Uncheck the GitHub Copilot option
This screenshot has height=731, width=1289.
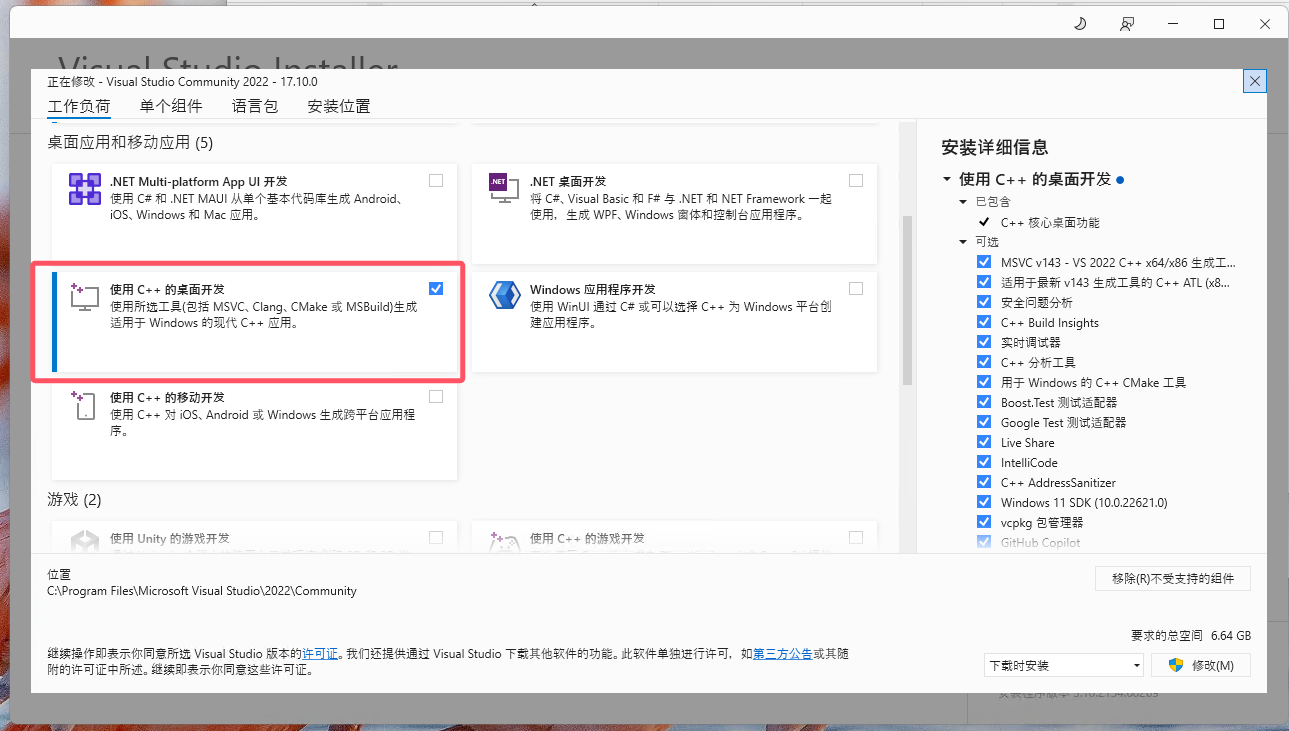pyautogui.click(x=984, y=542)
